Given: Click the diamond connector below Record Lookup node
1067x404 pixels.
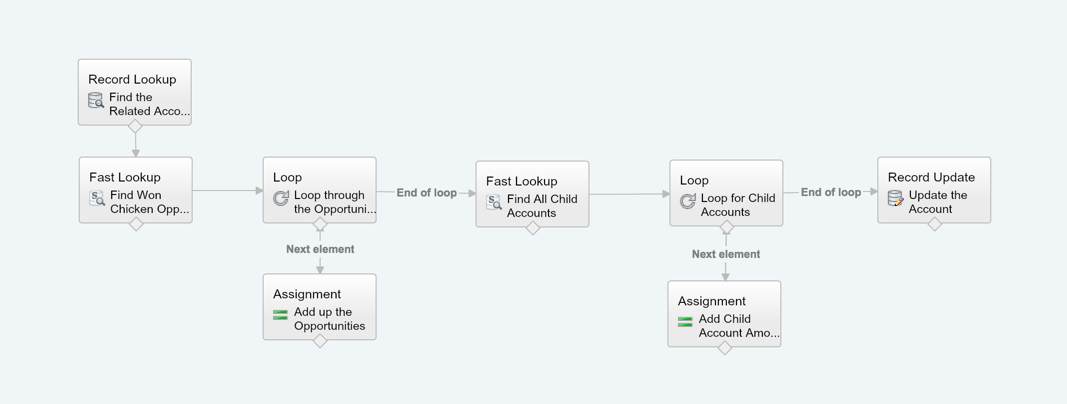Looking at the screenshot, I should (135, 126).
